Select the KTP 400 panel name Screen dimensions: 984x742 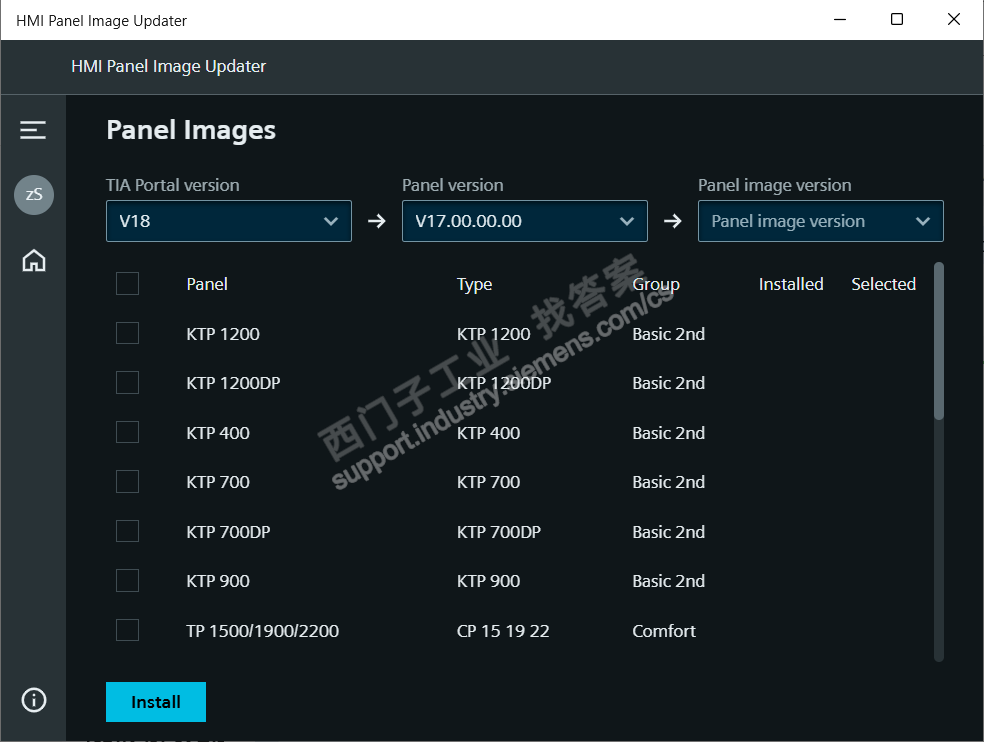click(x=218, y=433)
